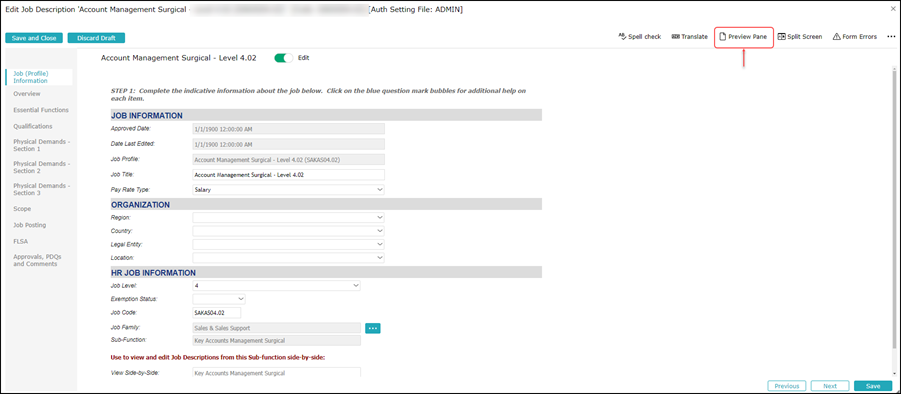Click the Approved Date field

(x=288, y=129)
